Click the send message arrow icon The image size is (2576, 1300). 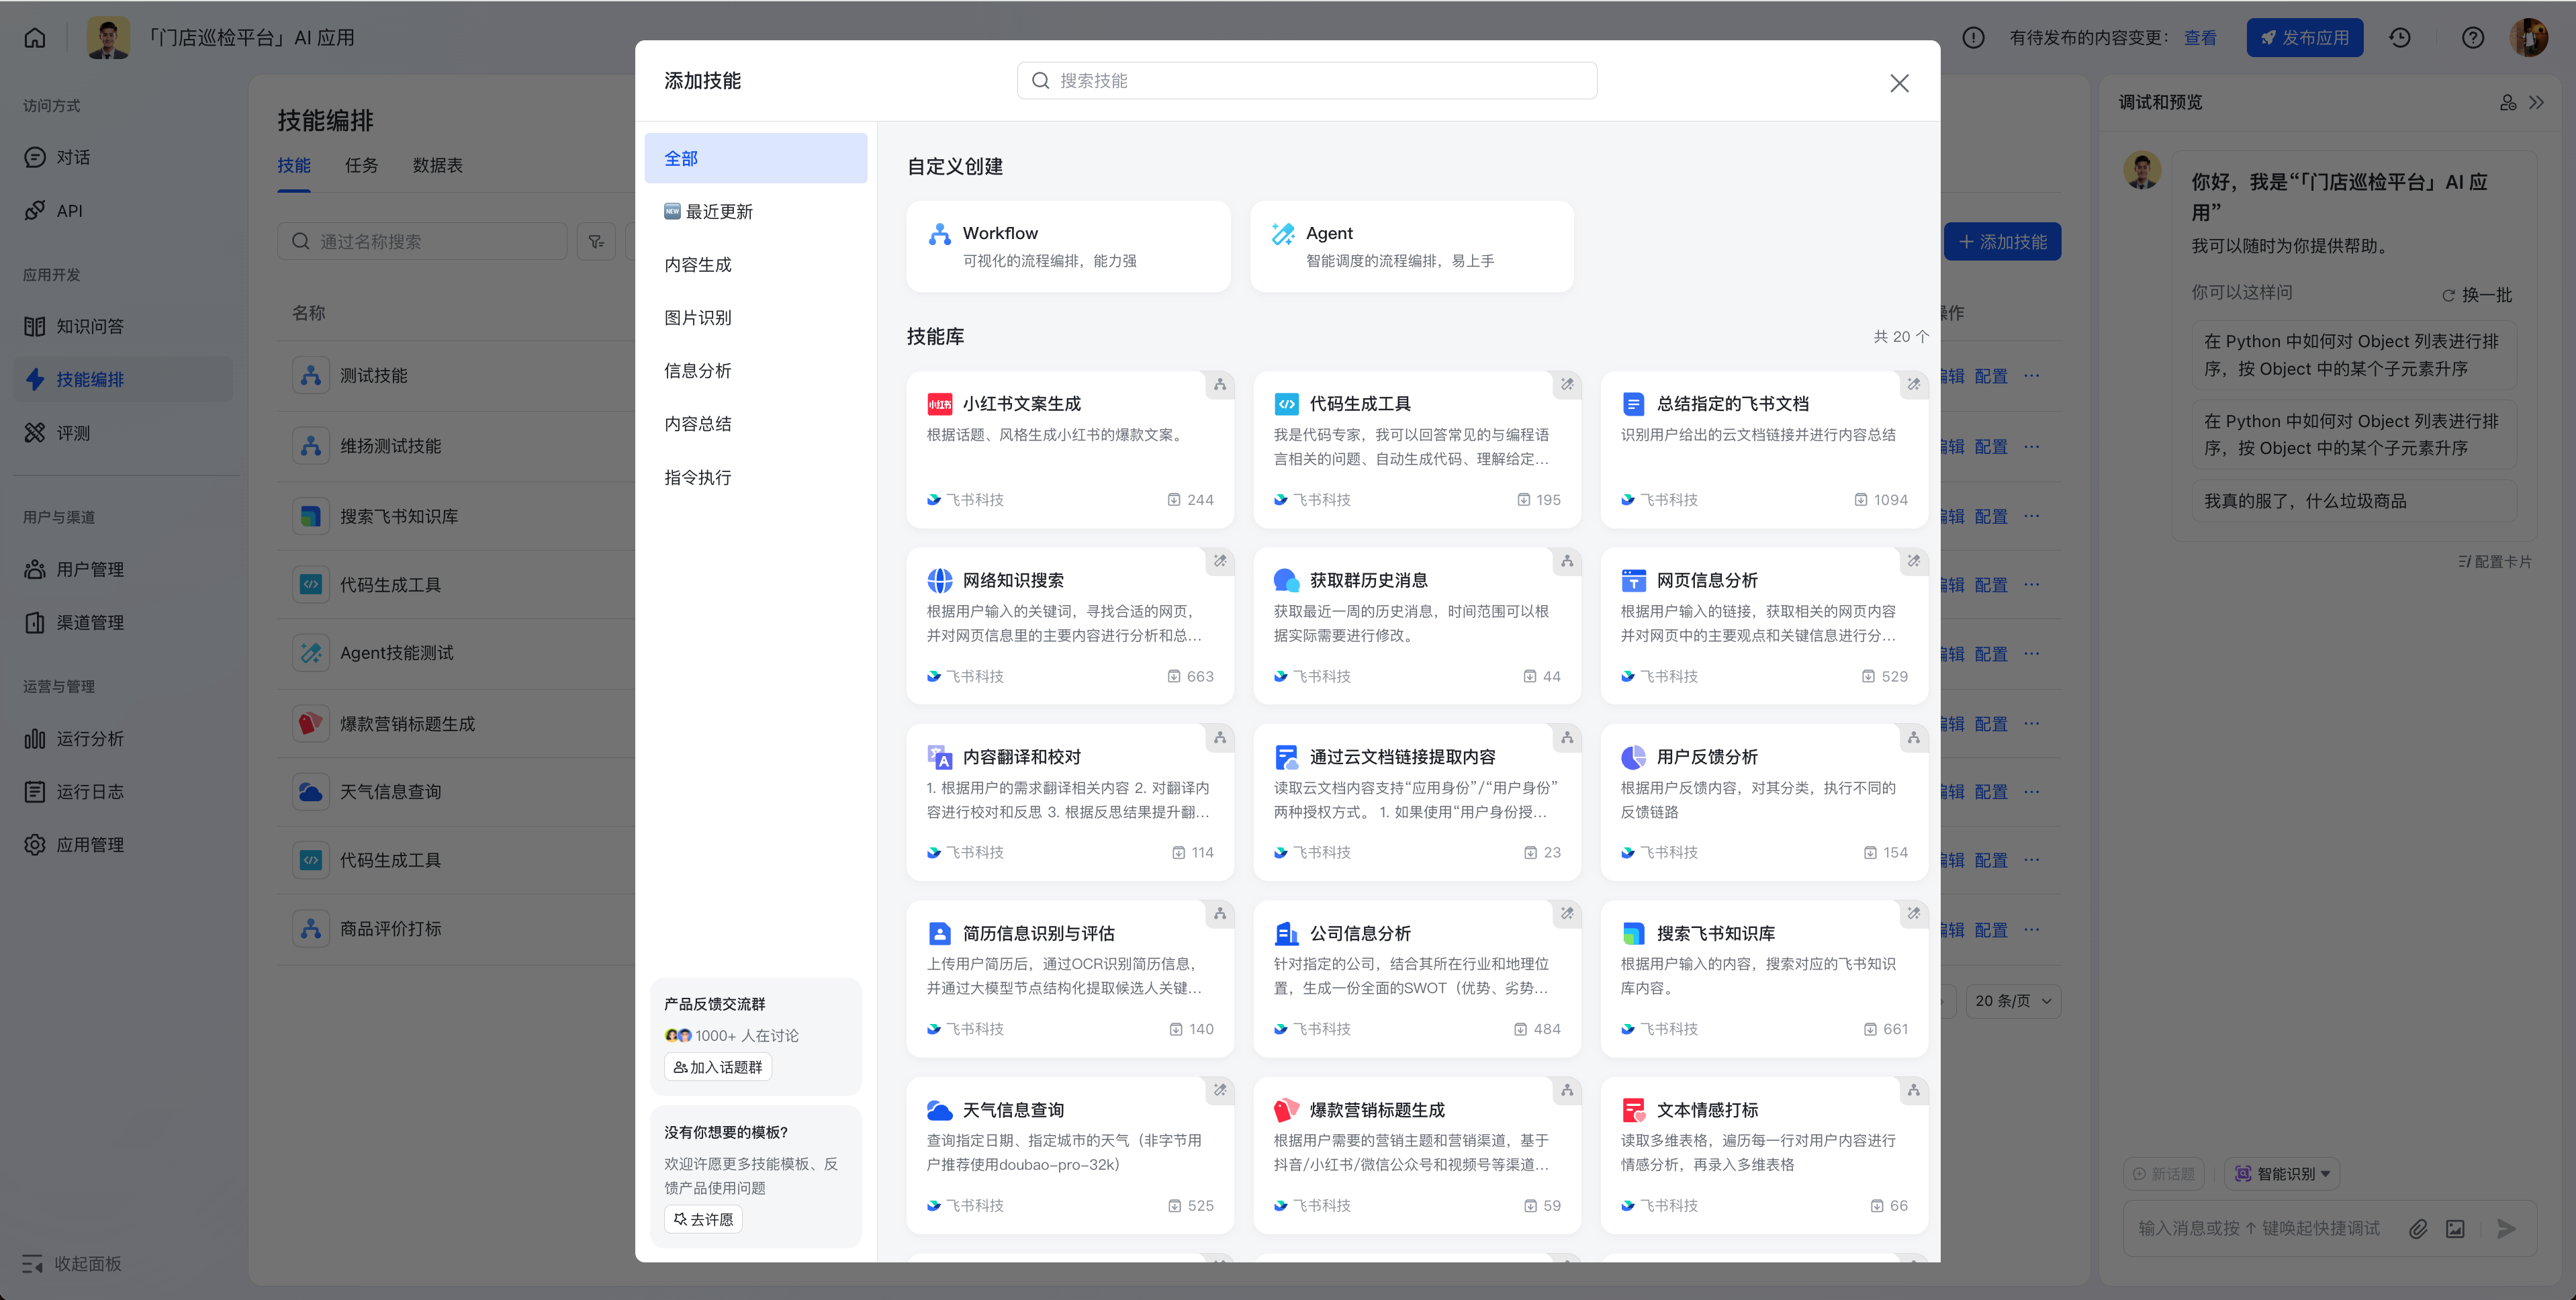[x=2506, y=1228]
